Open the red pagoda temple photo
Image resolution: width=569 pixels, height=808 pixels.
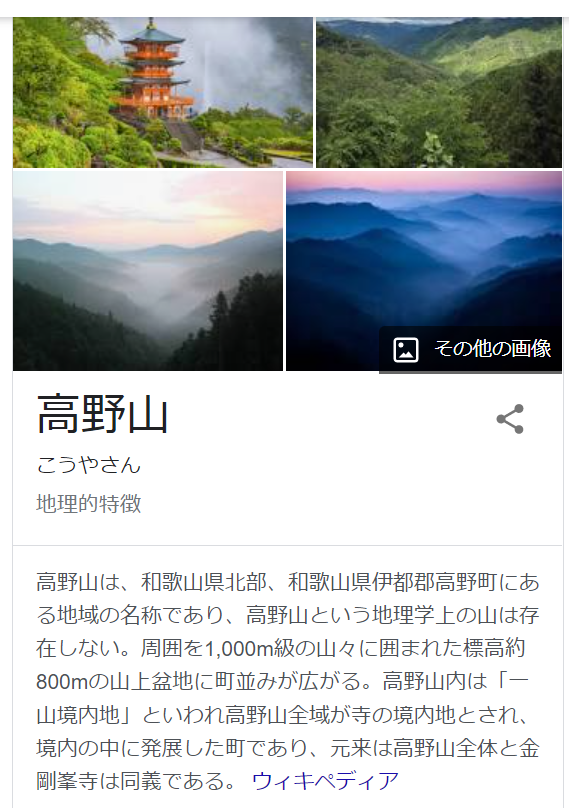pos(163,93)
